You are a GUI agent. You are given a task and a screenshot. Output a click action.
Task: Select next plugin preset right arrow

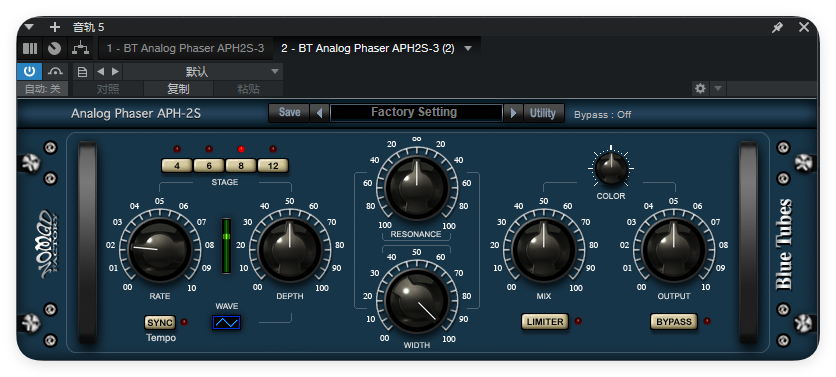(513, 113)
